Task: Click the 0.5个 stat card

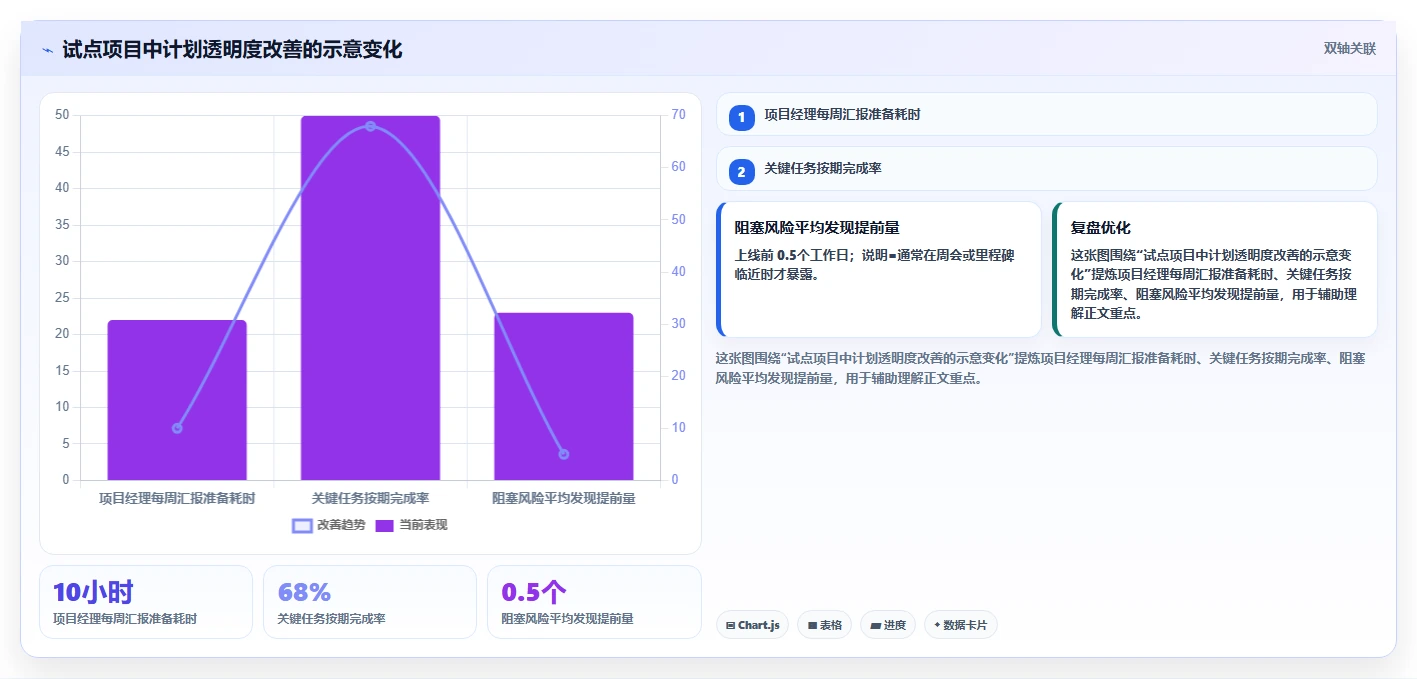Action: click(x=594, y=602)
